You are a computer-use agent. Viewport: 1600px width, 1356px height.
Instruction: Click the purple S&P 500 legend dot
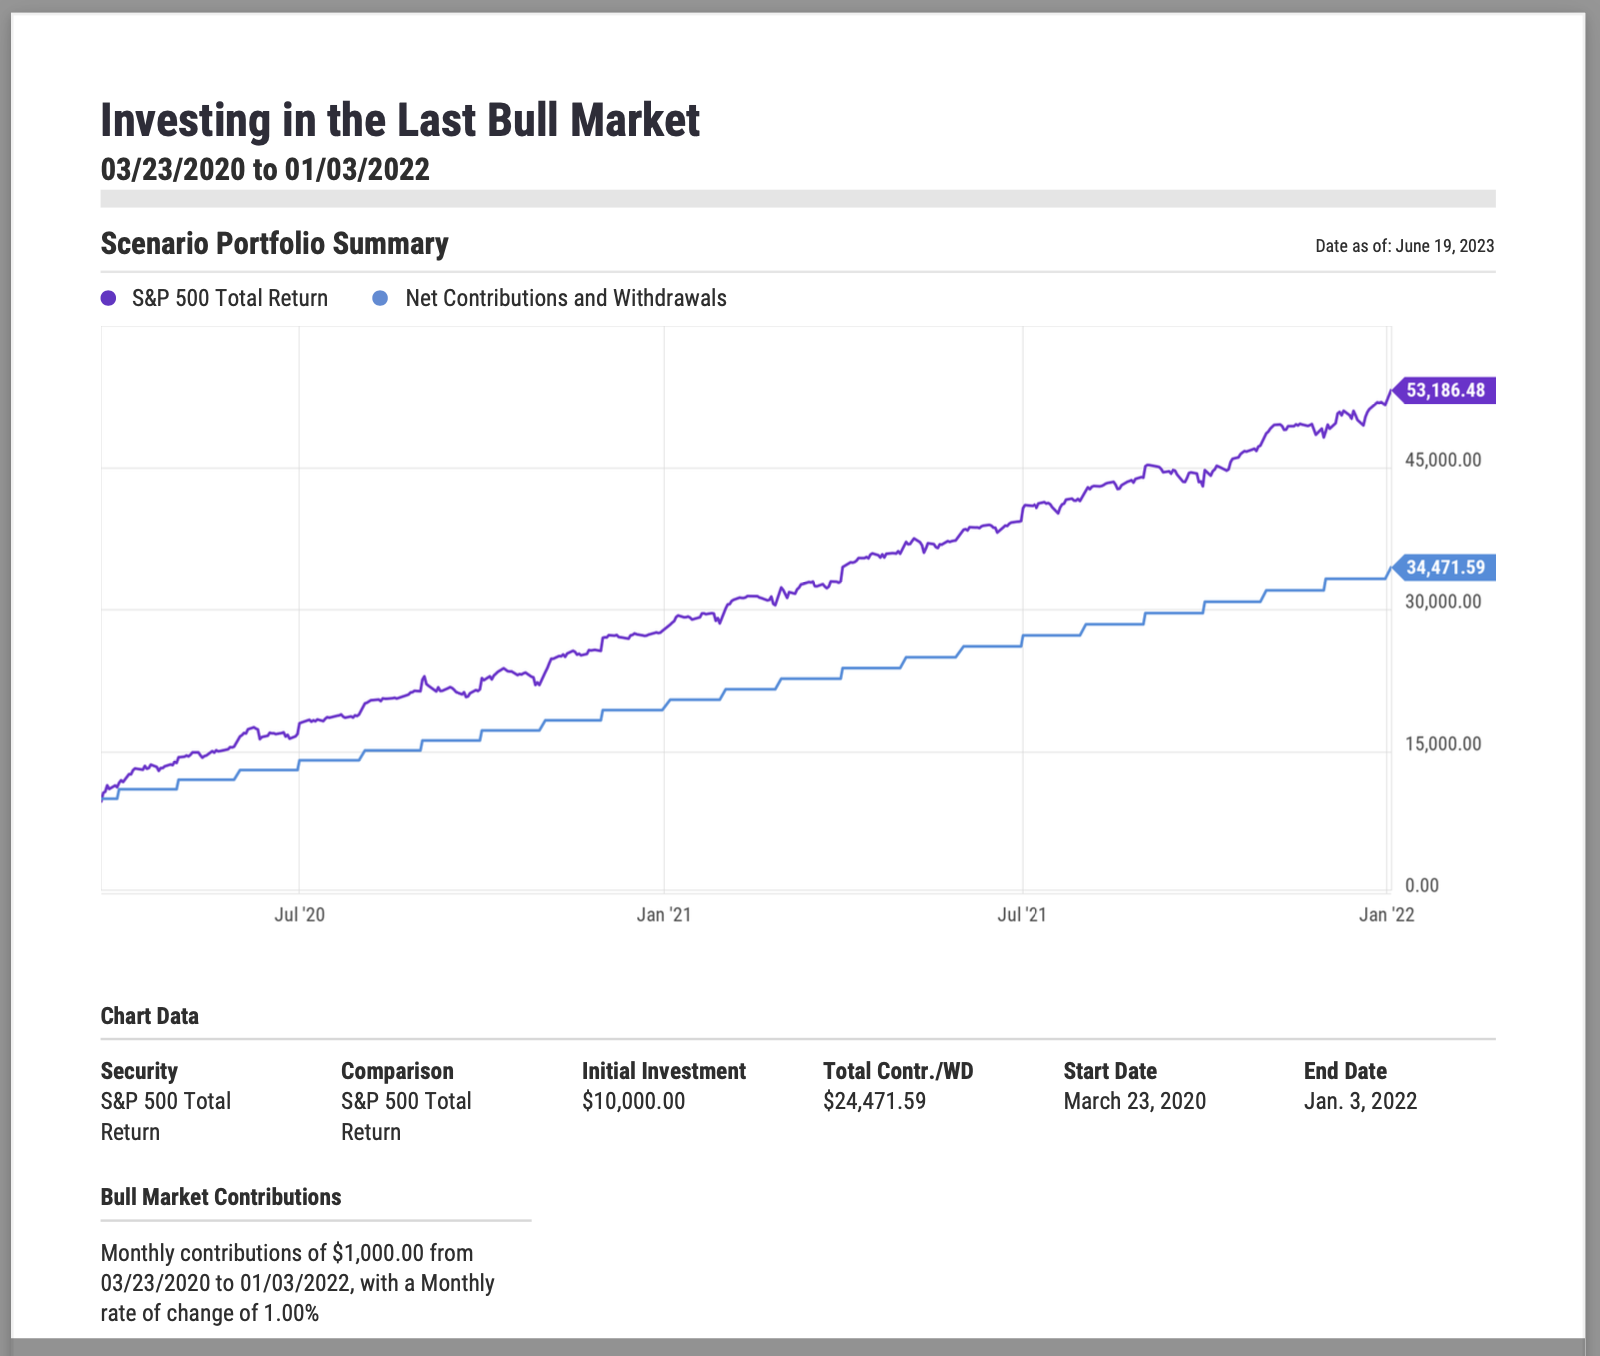[x=109, y=298]
